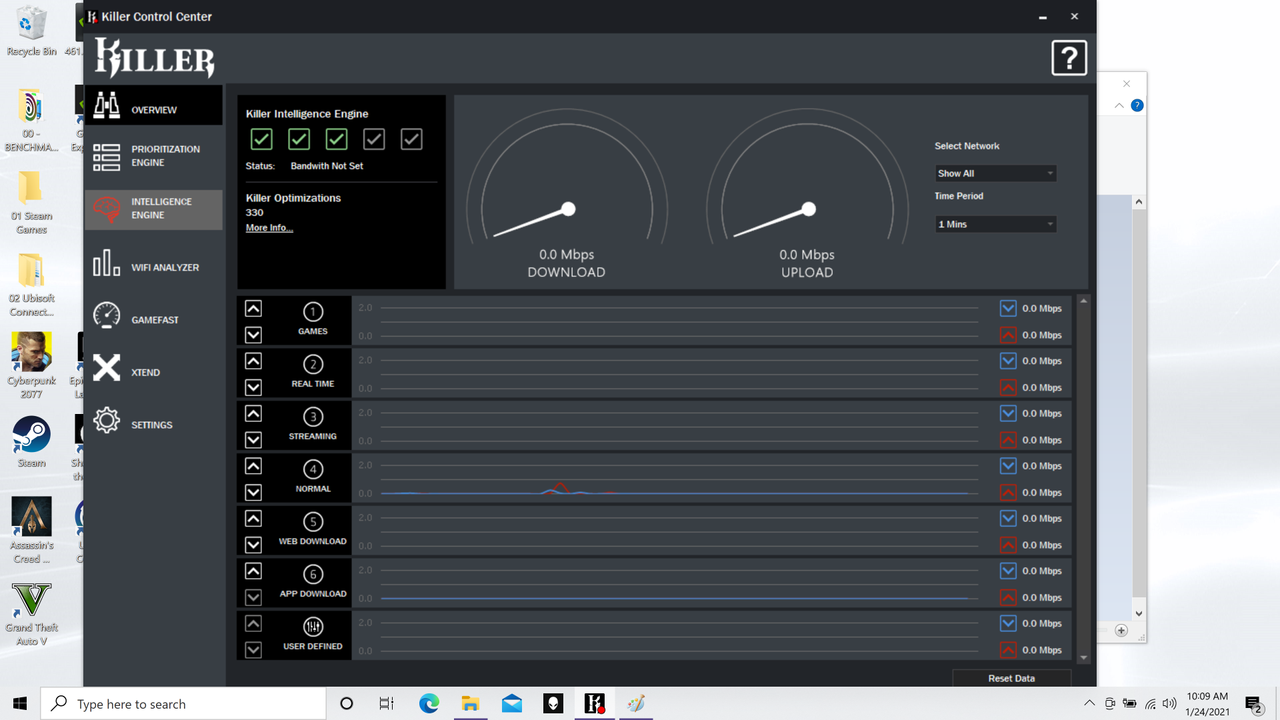Click the Normal priority 4 circle
Viewport: 1280px width, 720px height.
coord(313,470)
